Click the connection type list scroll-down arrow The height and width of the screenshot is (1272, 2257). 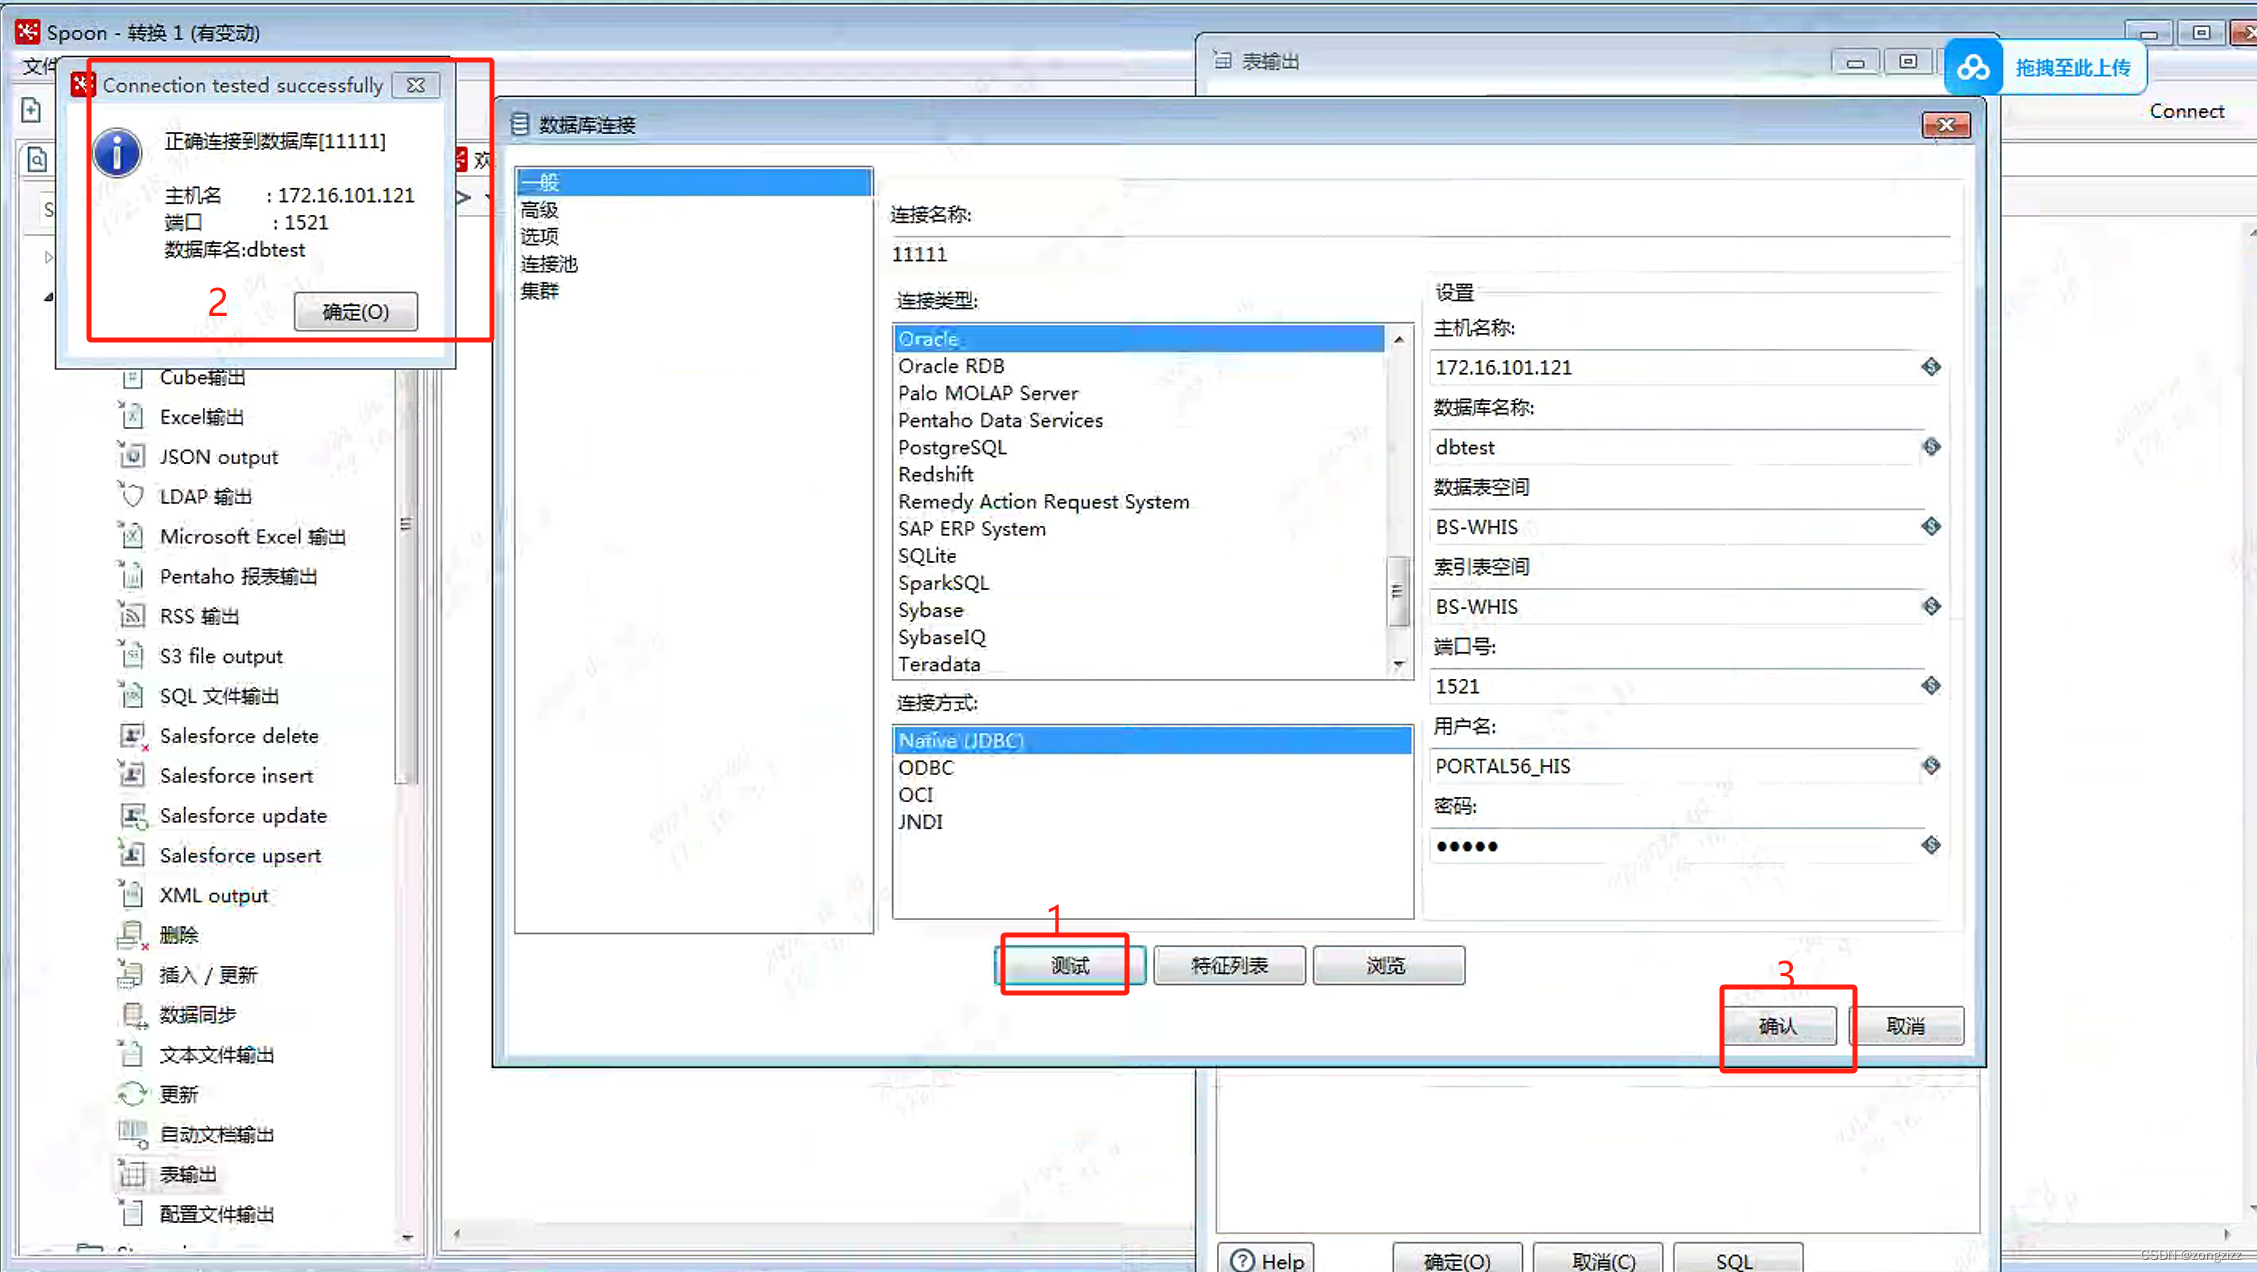(x=1399, y=665)
